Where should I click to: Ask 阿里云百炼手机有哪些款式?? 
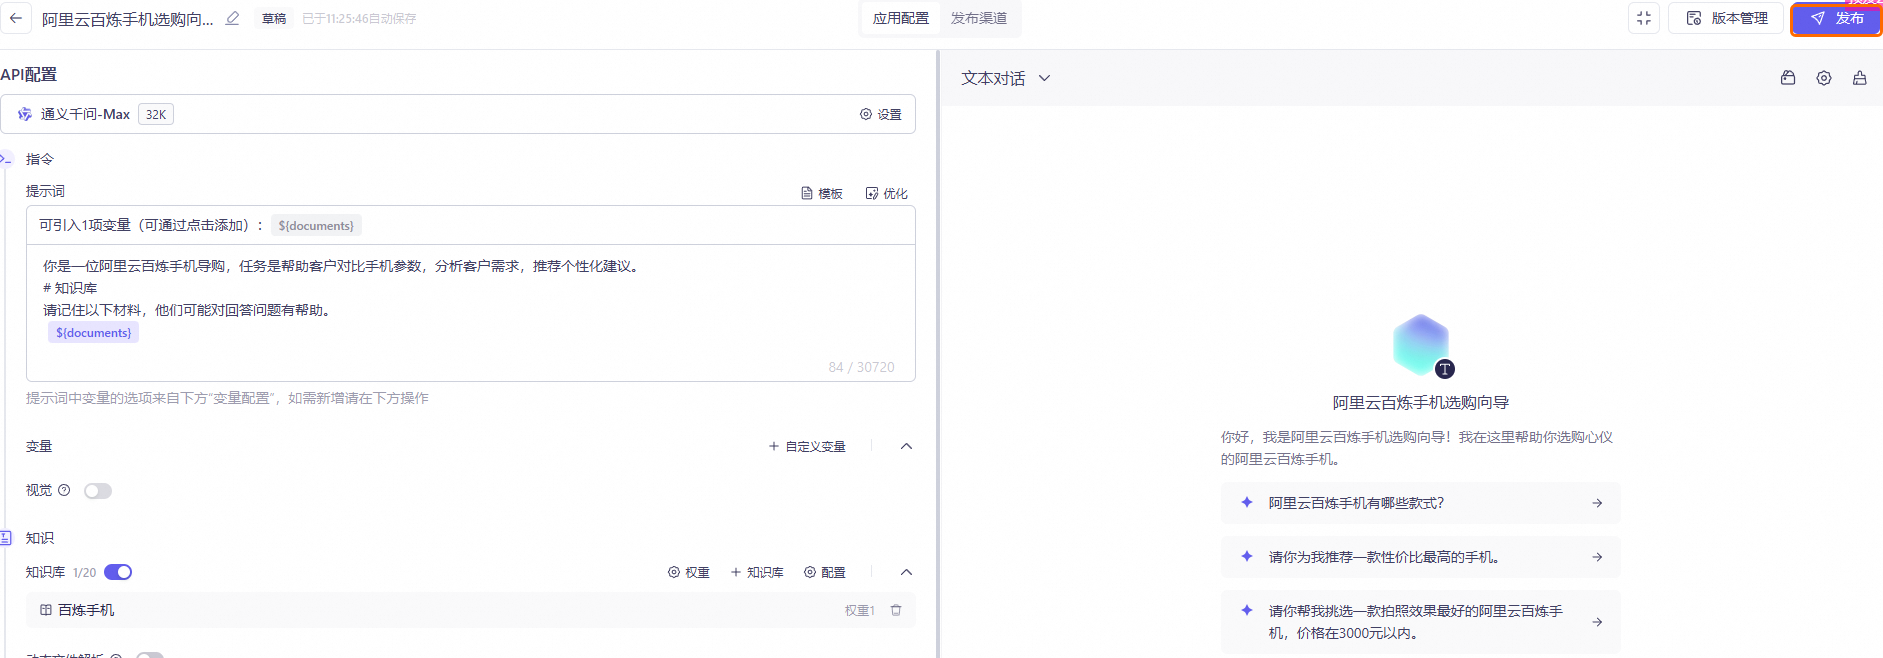coord(1420,503)
